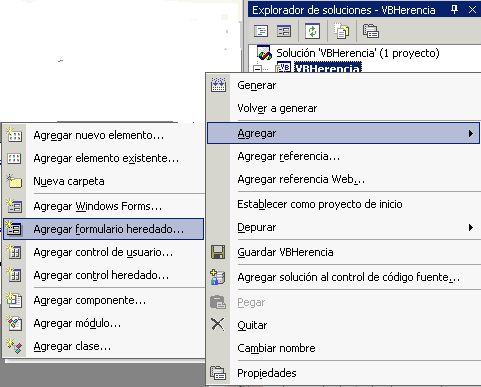The height and width of the screenshot is (387, 481).
Task: Click the View Code toolbar icon
Action: [x=261, y=31]
